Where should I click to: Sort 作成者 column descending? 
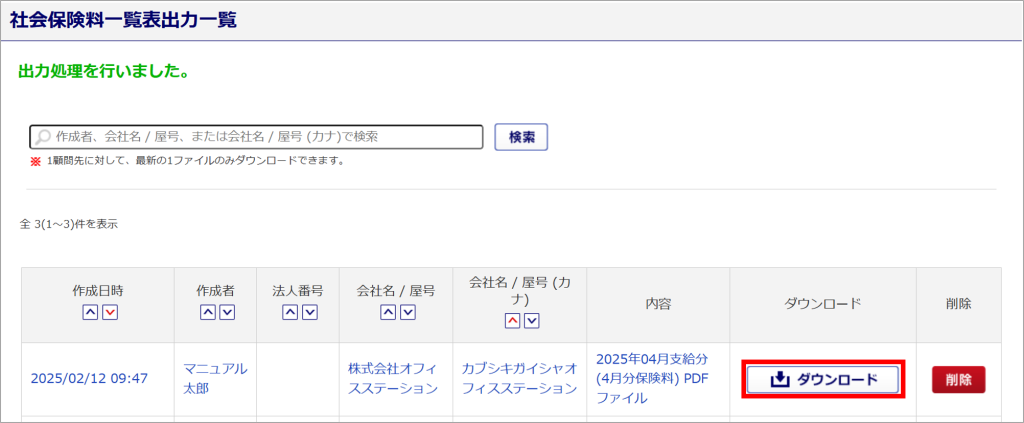click(x=226, y=313)
